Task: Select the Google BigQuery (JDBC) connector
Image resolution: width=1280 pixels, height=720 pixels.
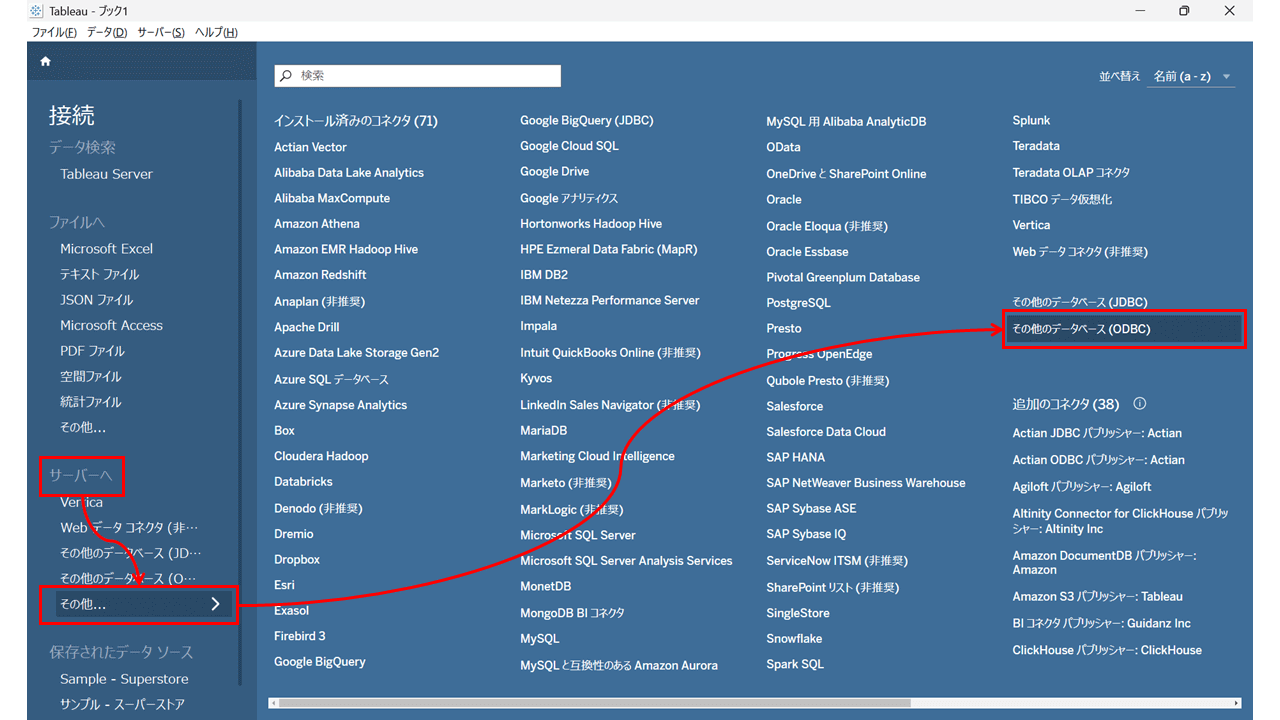Action: 586,120
